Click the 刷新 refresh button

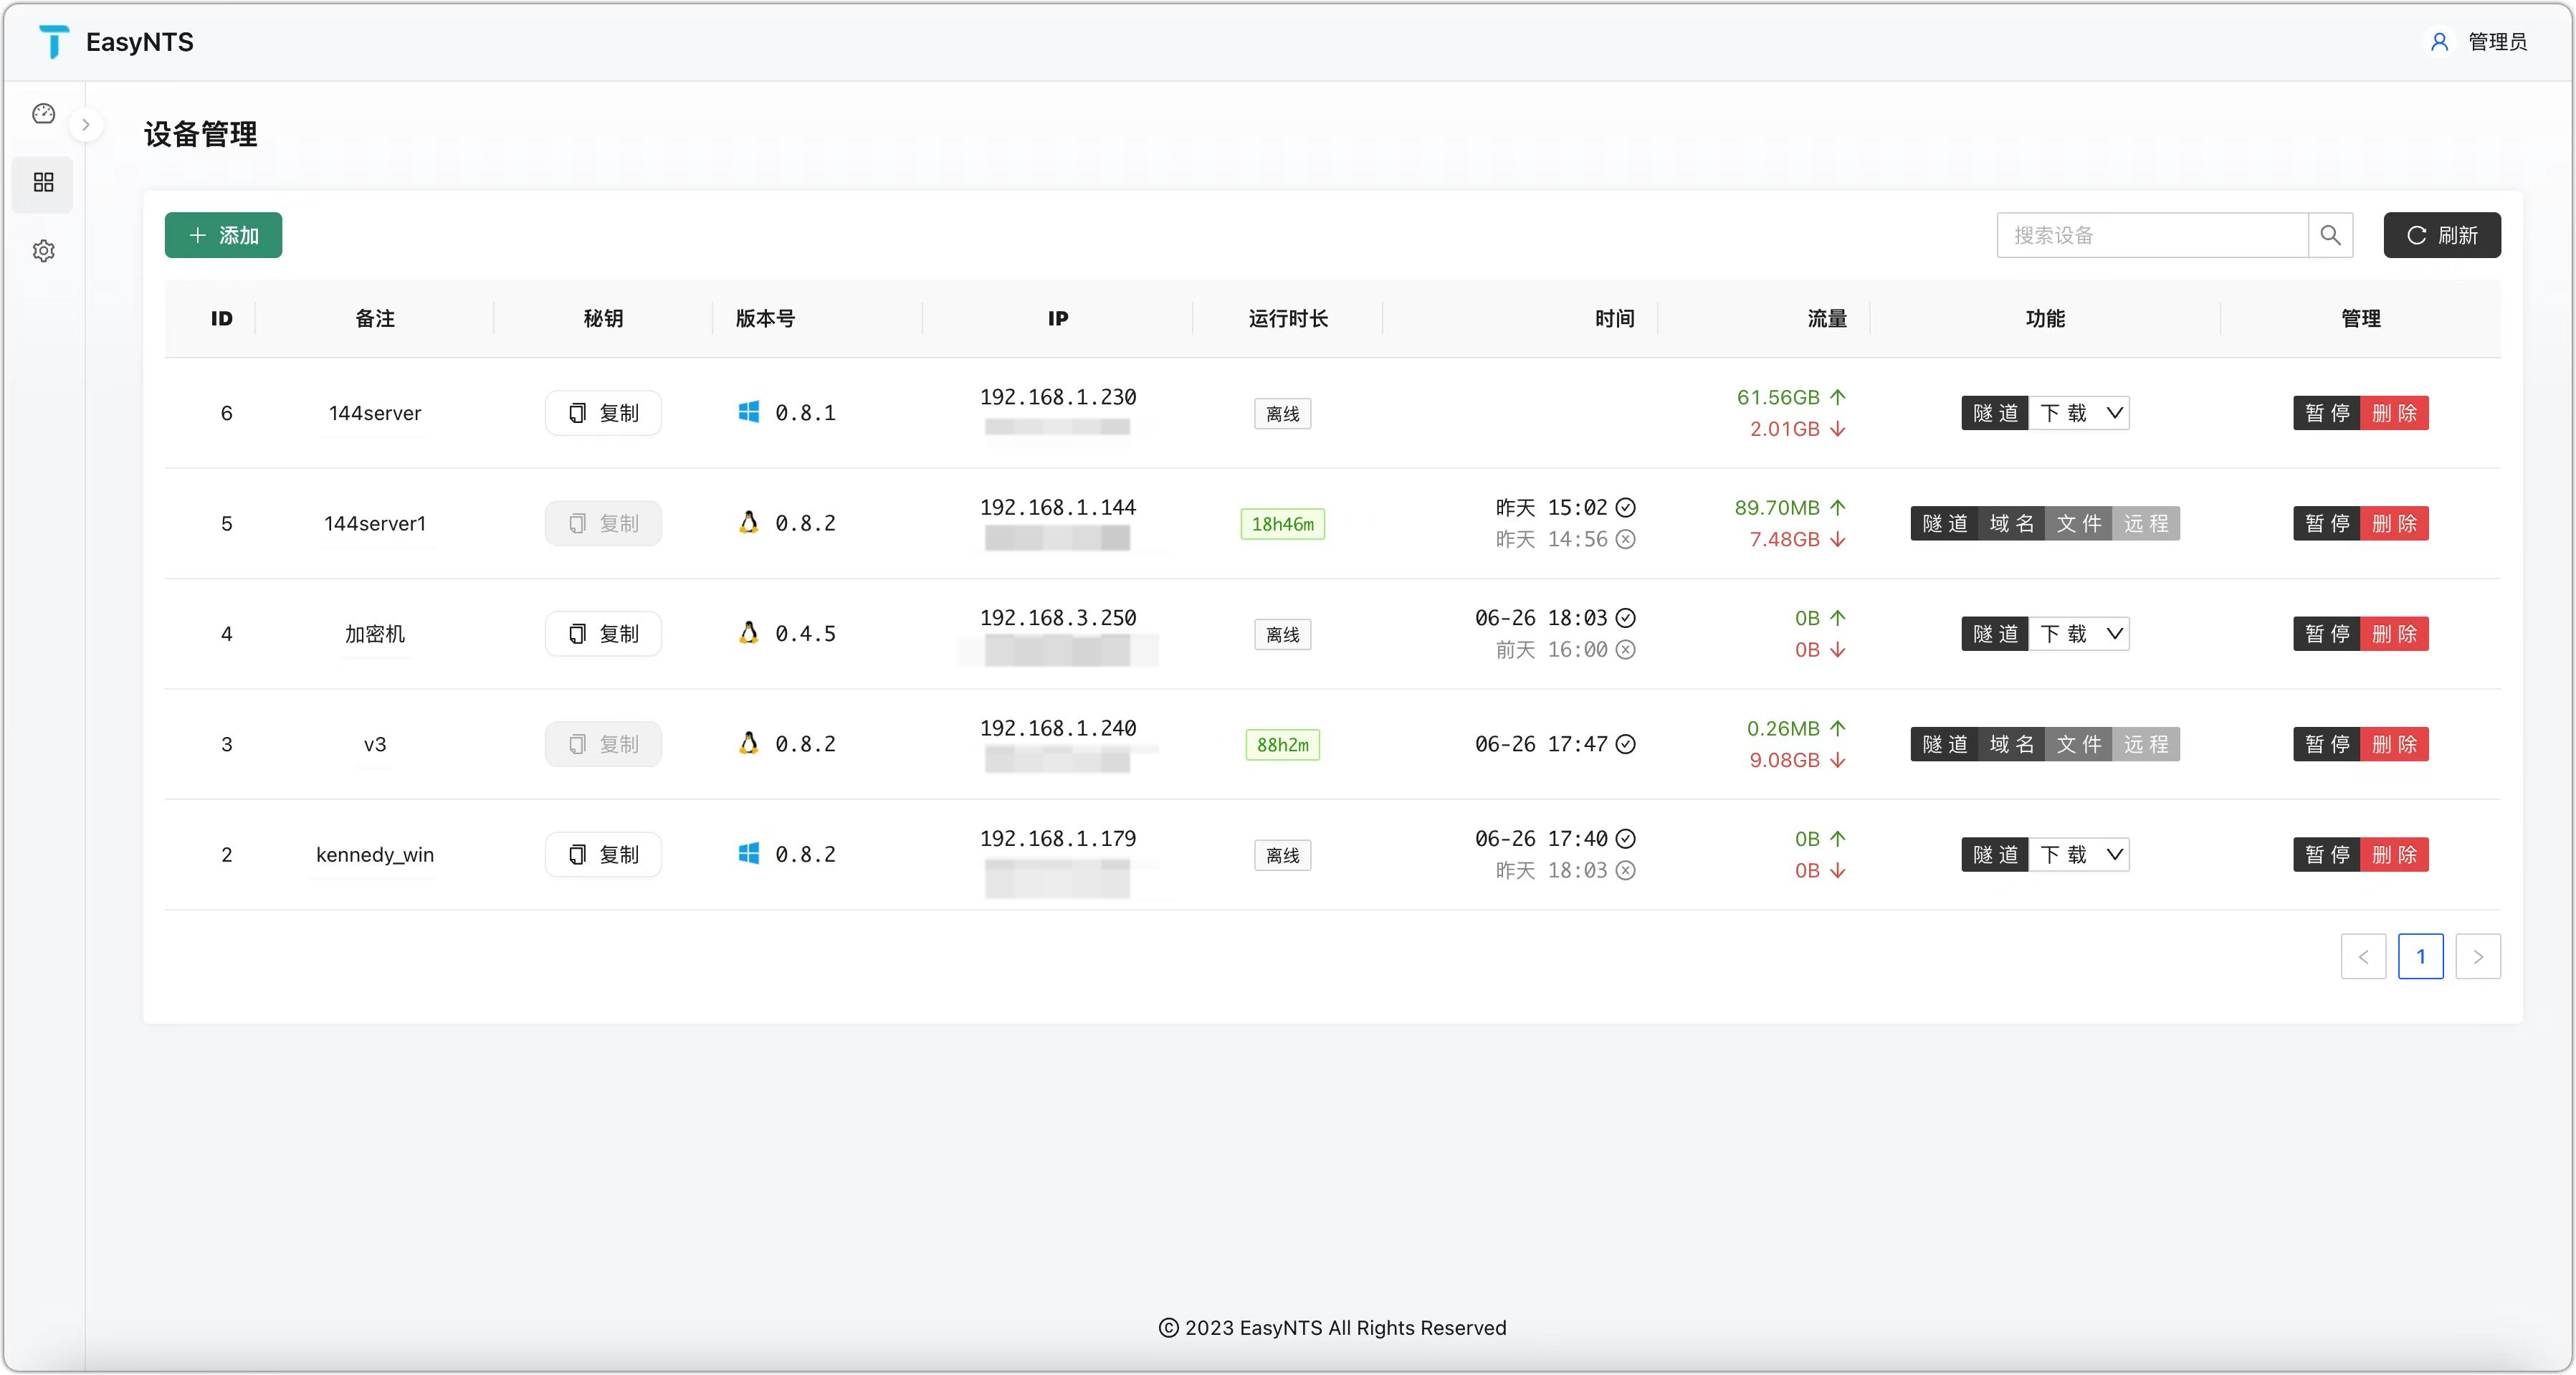pos(2442,235)
